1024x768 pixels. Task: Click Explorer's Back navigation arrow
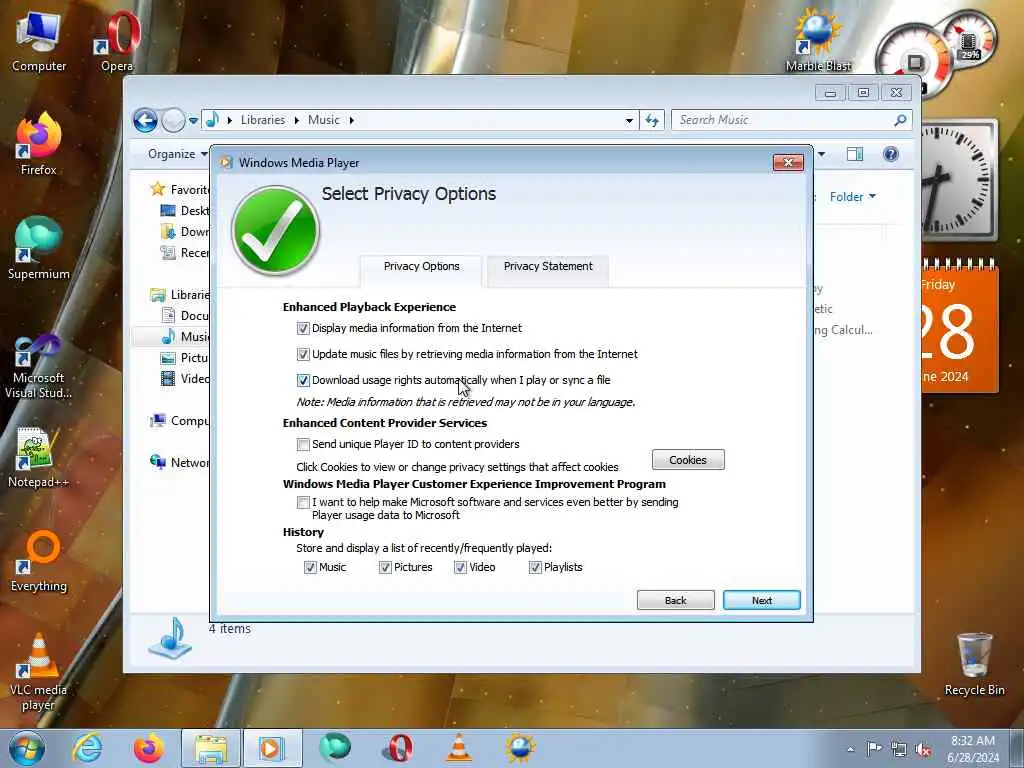pyautogui.click(x=146, y=120)
